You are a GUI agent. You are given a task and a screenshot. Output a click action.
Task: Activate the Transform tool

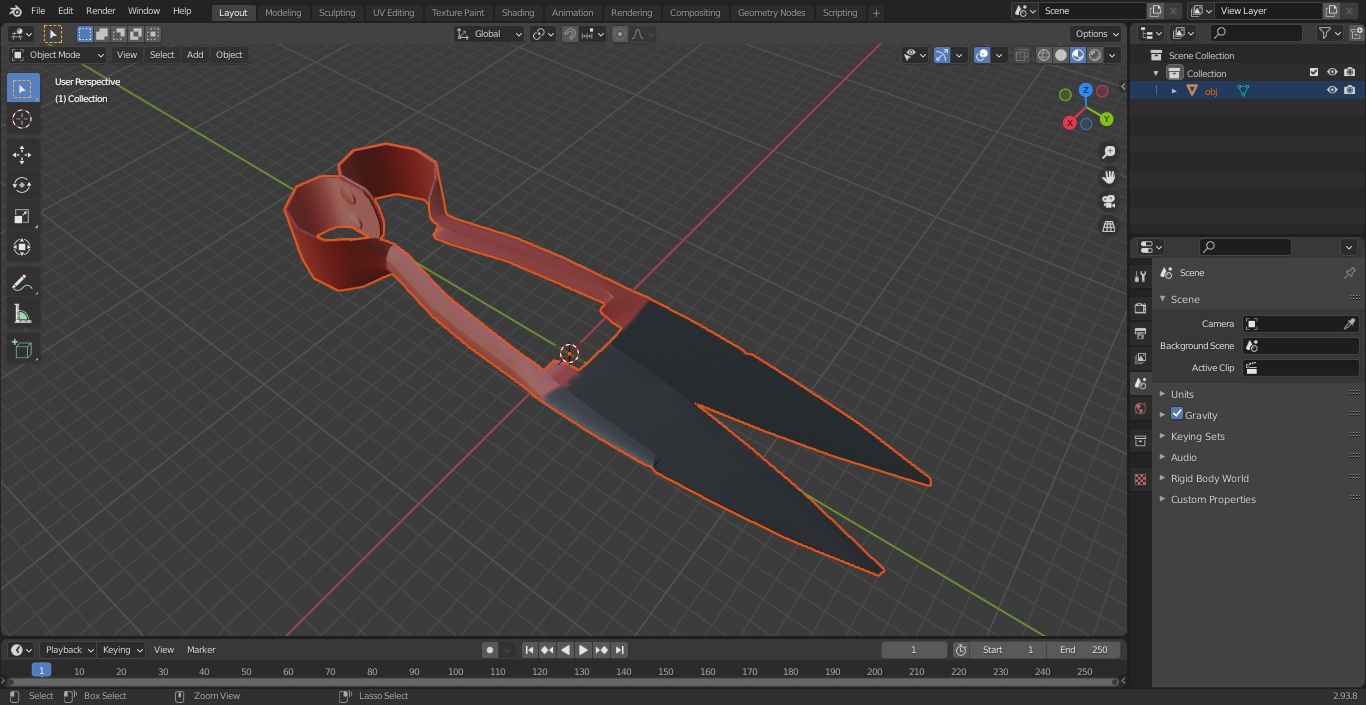[22, 247]
